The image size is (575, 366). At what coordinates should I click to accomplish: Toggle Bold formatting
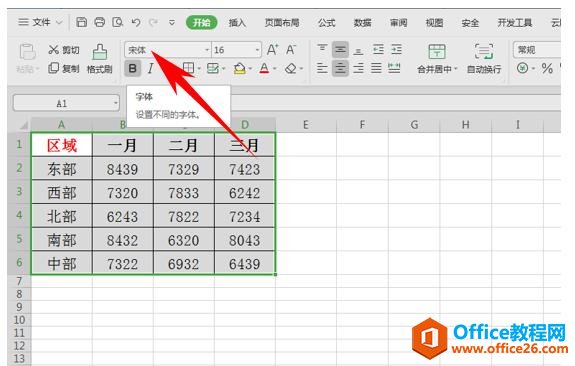(133, 68)
